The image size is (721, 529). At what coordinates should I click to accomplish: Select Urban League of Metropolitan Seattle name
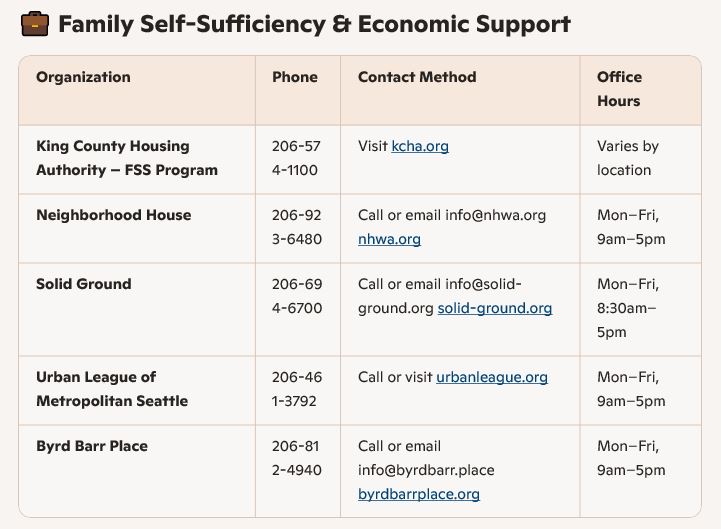112,389
